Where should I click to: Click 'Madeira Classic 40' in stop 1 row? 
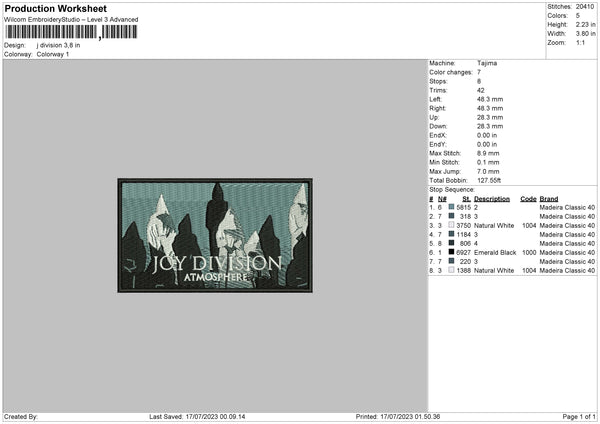(x=567, y=207)
